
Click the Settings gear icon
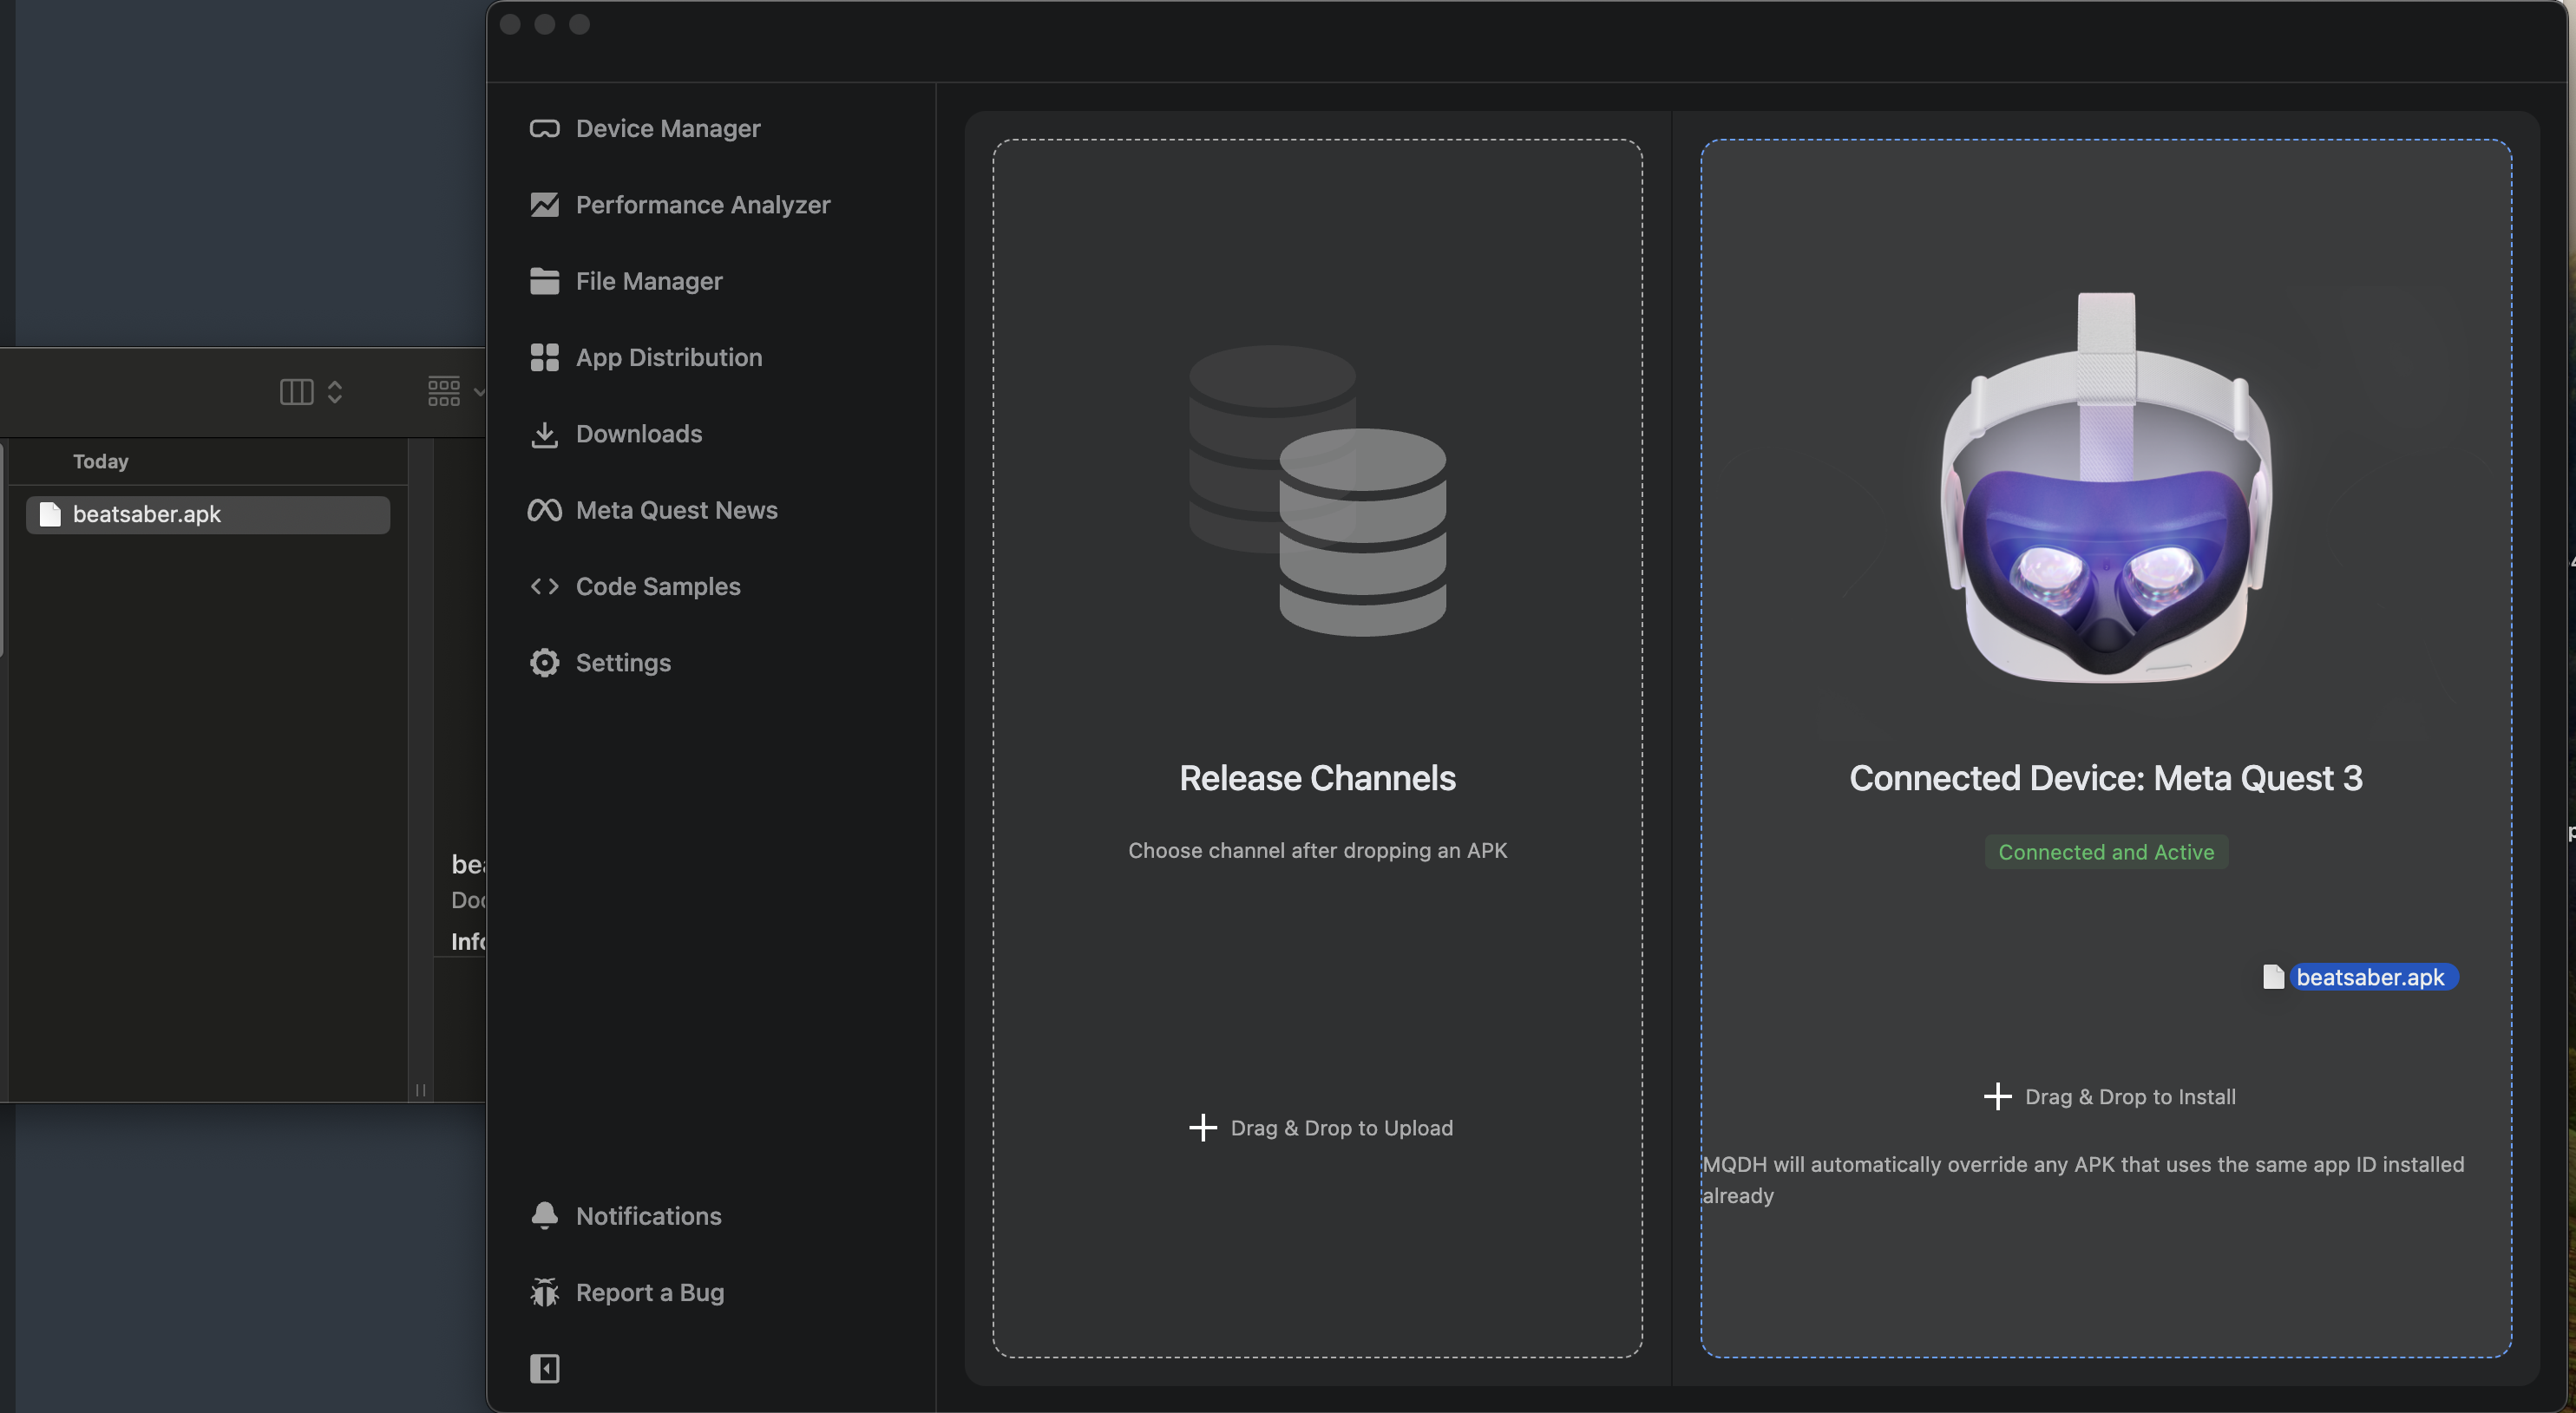click(544, 663)
